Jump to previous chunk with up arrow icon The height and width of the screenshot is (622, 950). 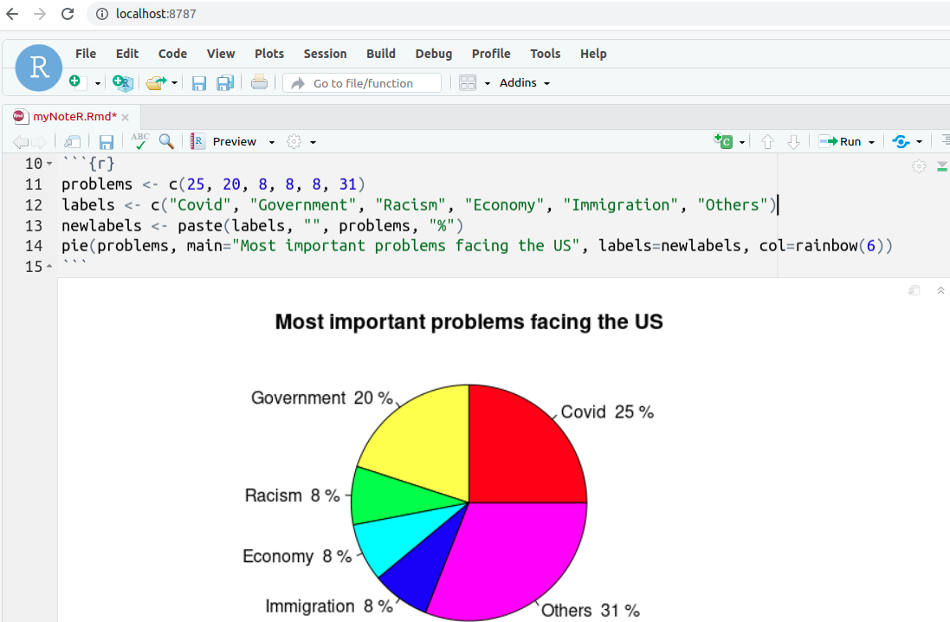(768, 141)
